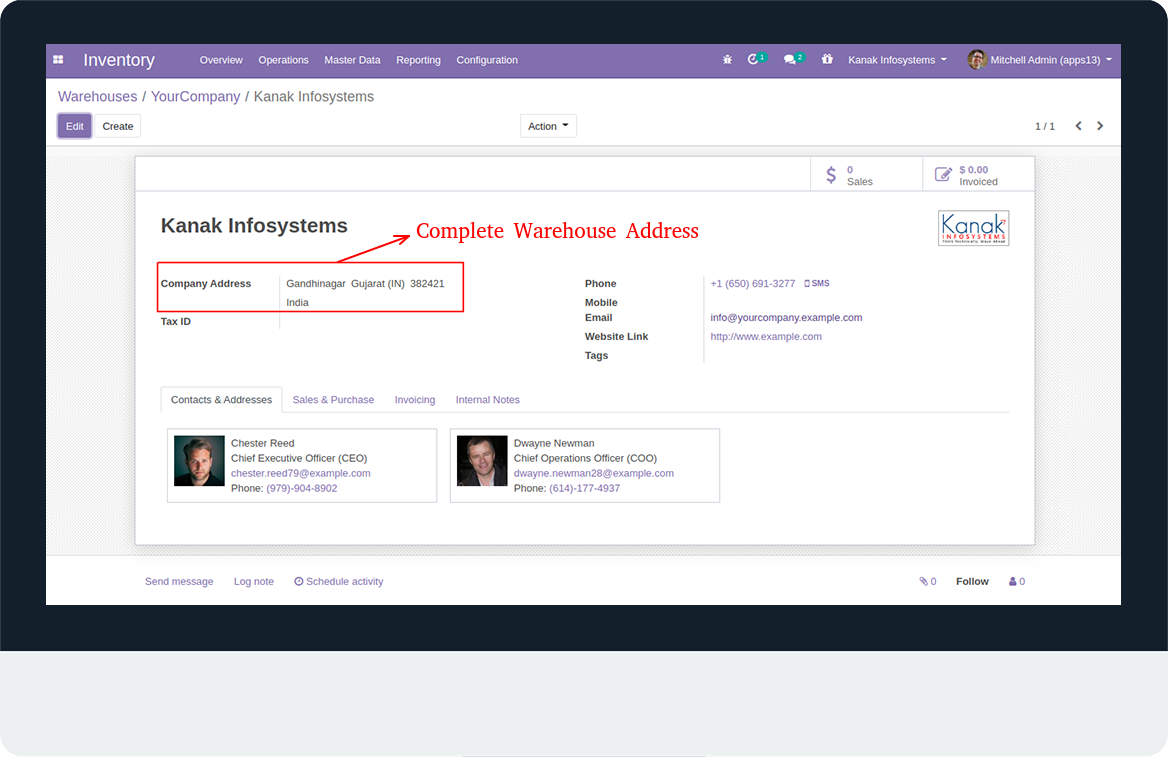Open the Operations menu
Screen dimensions: 1168x757
tap(283, 60)
